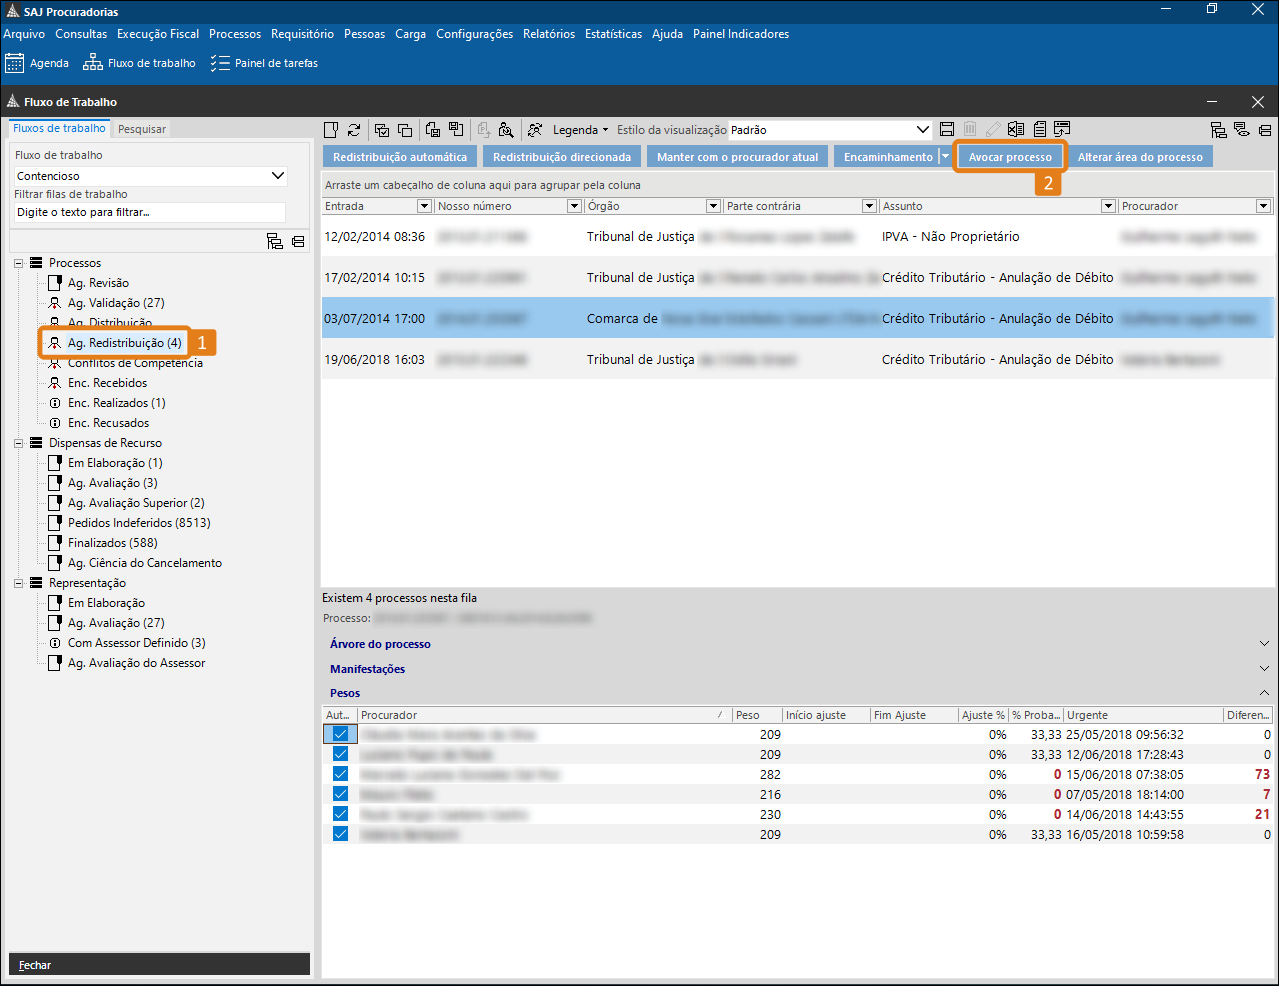Click the refresh icon in the toolbar
The width and height of the screenshot is (1279, 986).
[x=354, y=130]
